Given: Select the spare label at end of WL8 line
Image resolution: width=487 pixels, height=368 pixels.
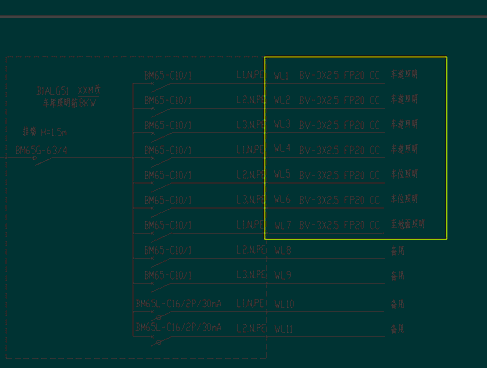Looking at the screenshot, I should click(x=398, y=251).
